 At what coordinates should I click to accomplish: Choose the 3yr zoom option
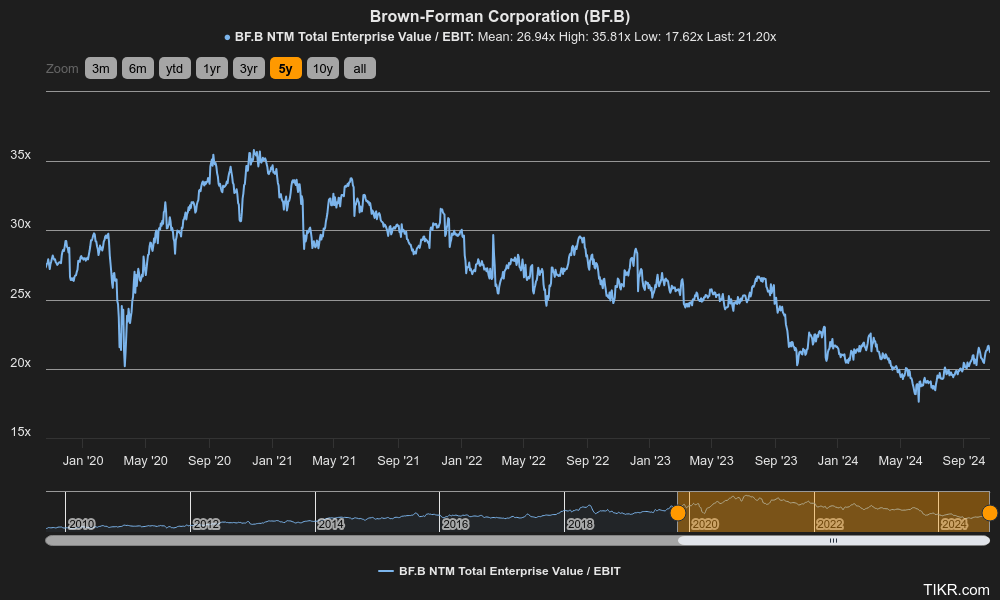coord(248,69)
